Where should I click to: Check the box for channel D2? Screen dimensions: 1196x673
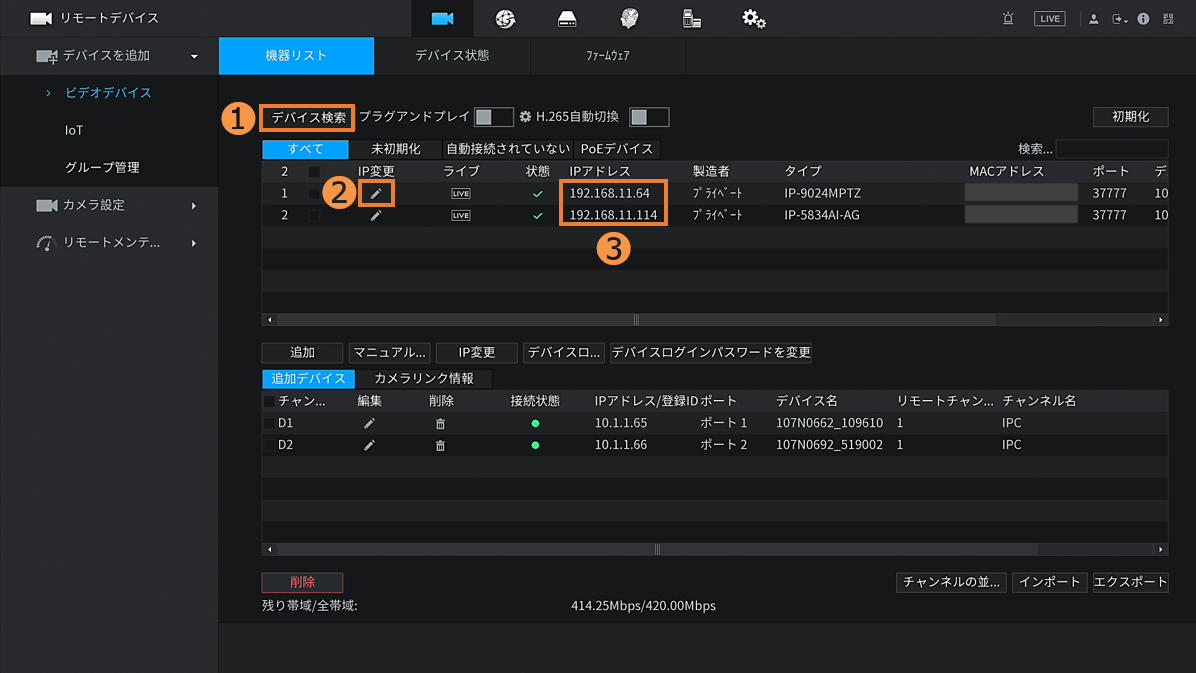269,445
